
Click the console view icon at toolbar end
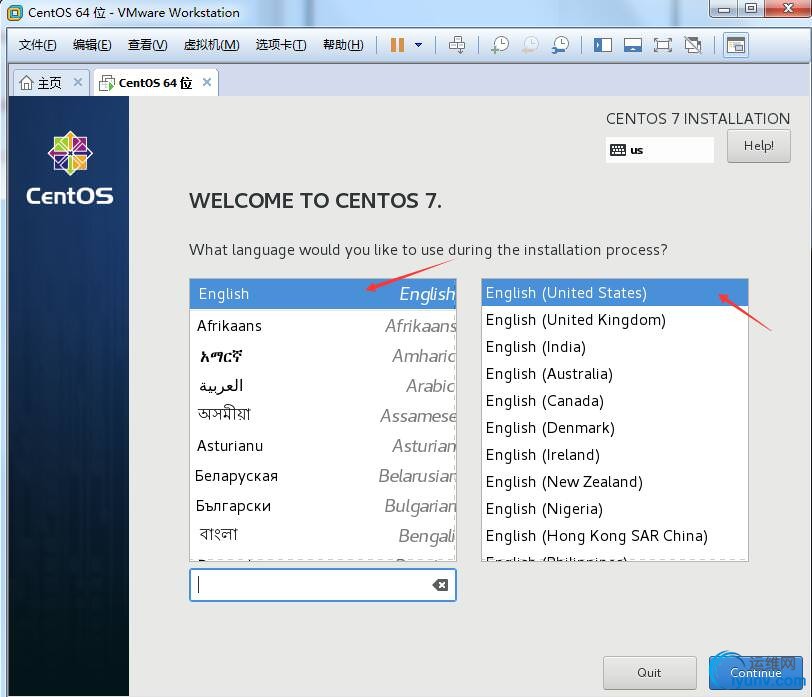pyautogui.click(x=736, y=45)
